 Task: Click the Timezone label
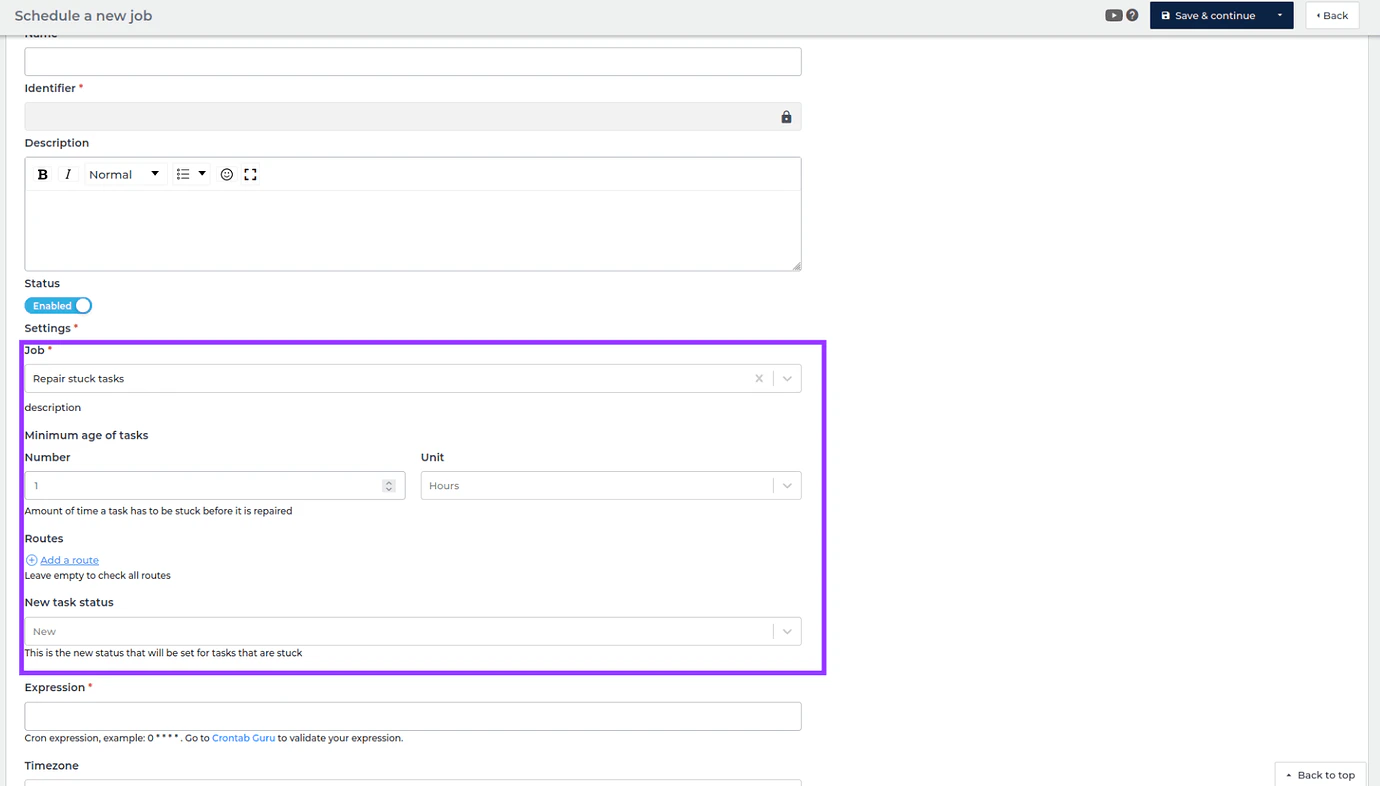point(52,766)
